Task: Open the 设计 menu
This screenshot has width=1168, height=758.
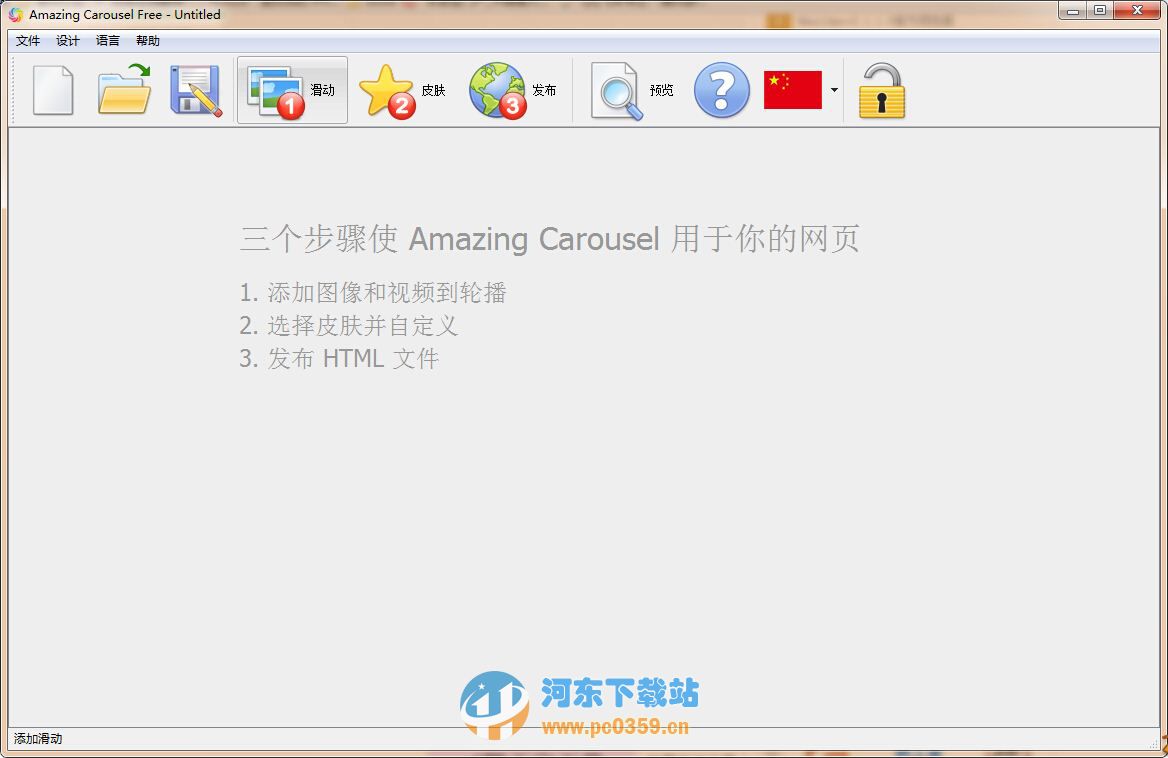Action: [x=67, y=41]
